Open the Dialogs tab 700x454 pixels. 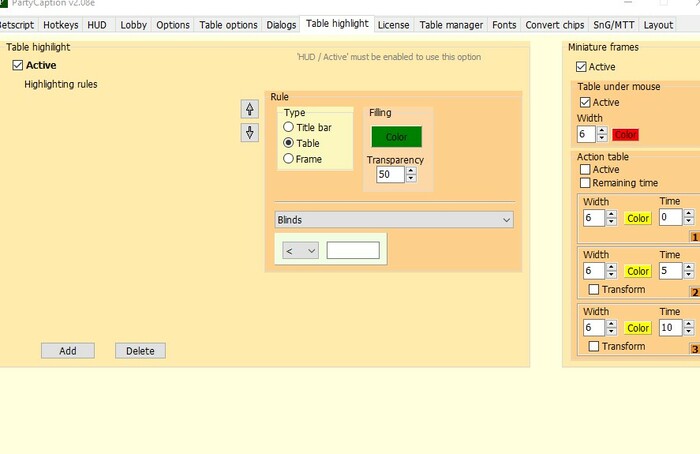pyautogui.click(x=281, y=25)
